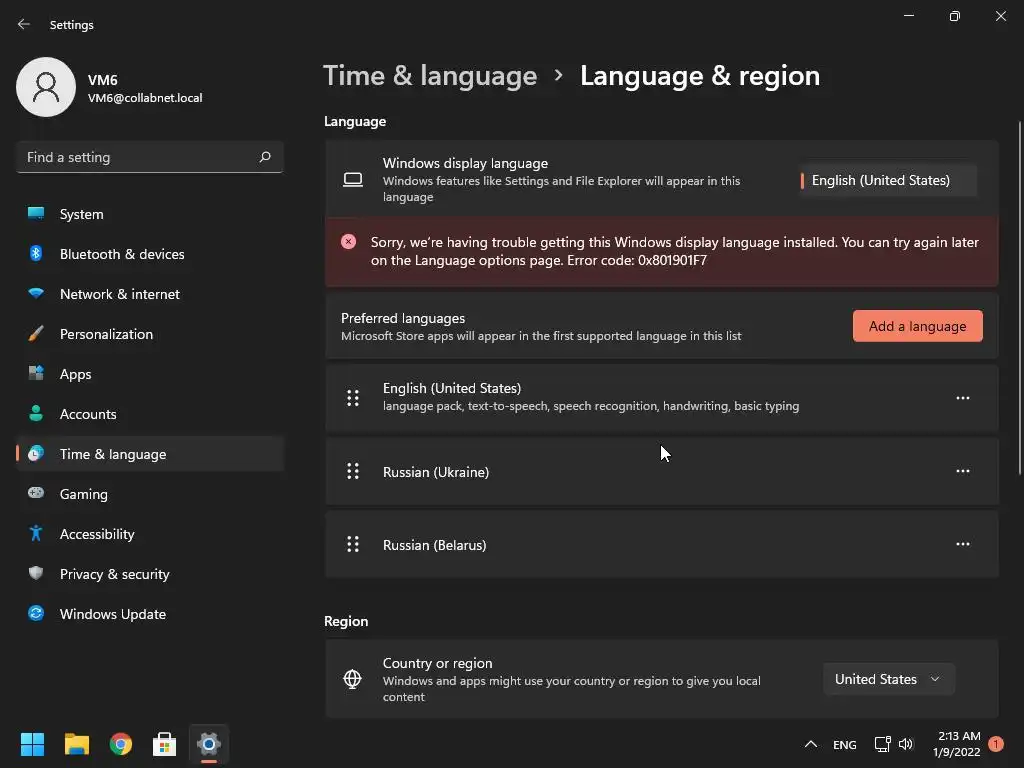Open Bluetooth & devices settings

click(x=150, y=253)
